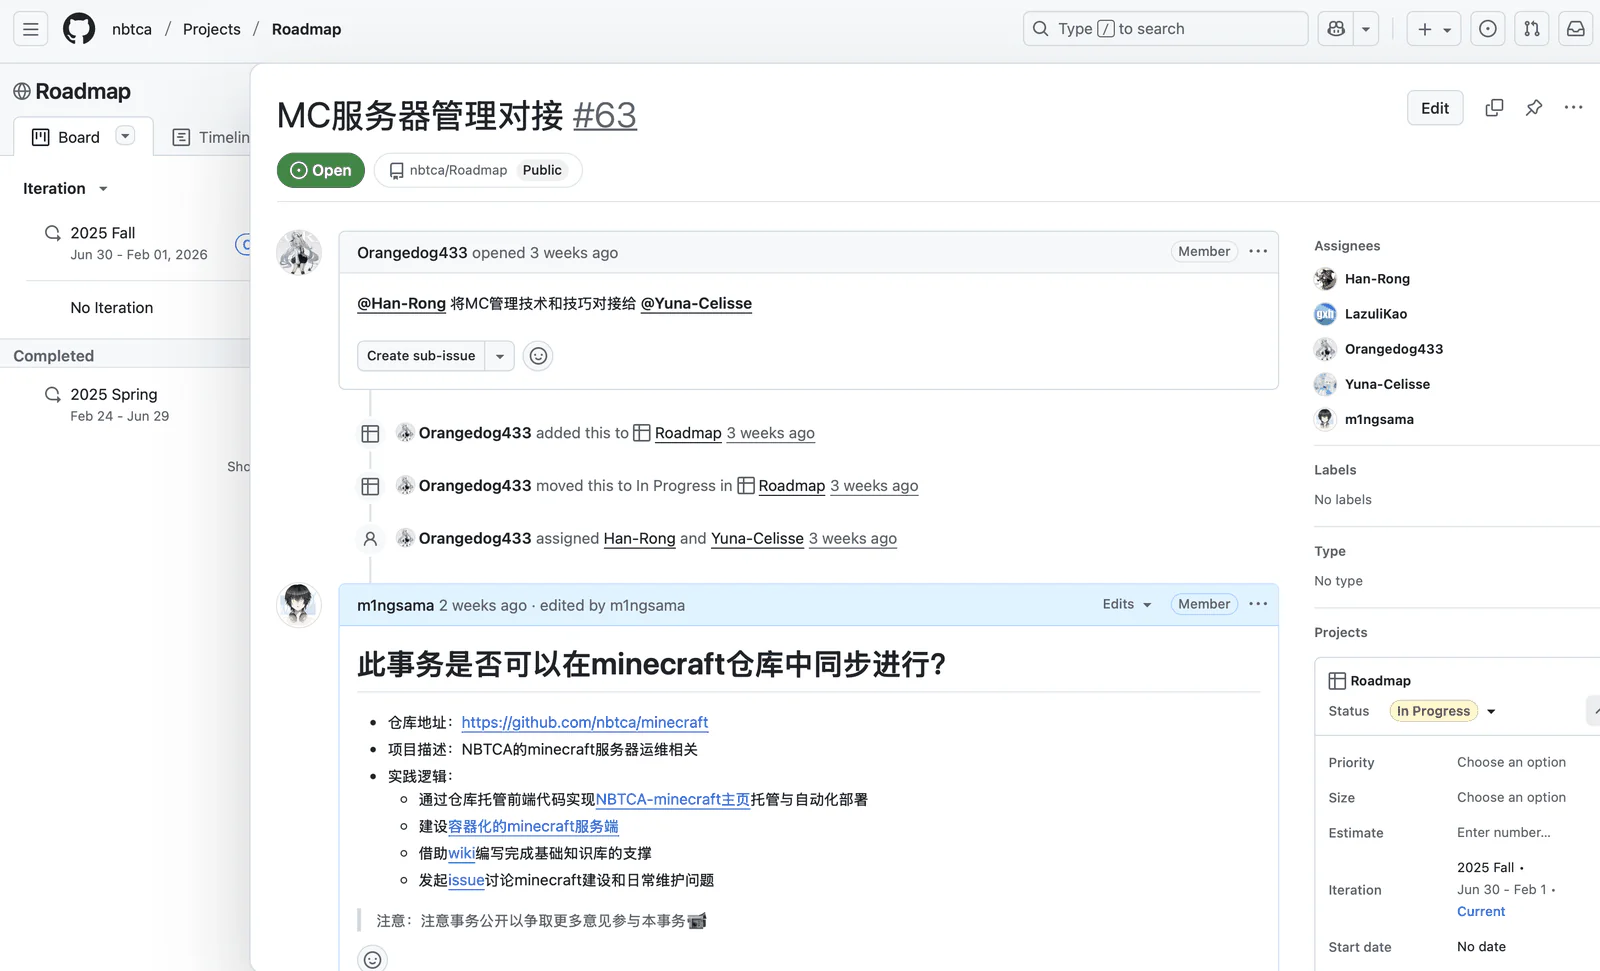This screenshot has height=971, width=1600.
Task: Open the Notifications inbox icon
Action: point(1576,29)
